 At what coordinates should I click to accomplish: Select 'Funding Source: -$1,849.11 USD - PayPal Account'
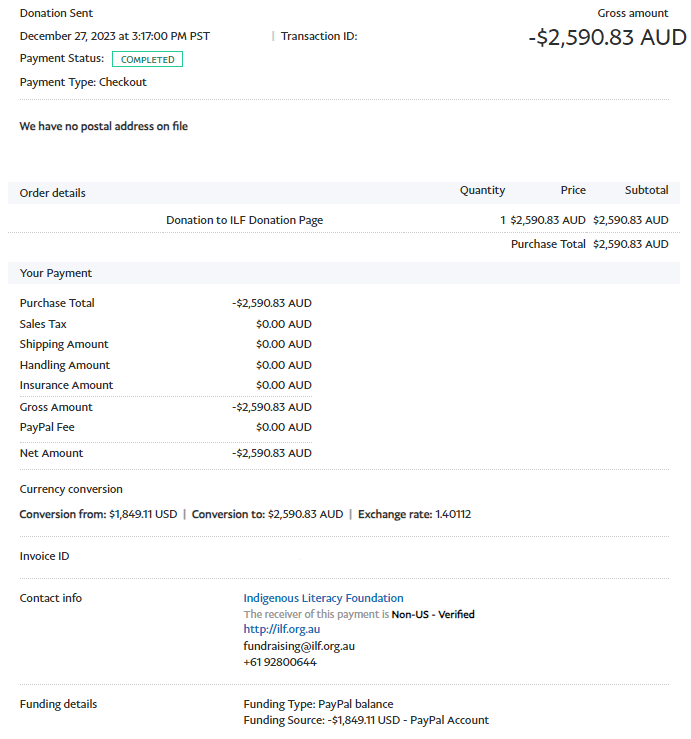coord(366,720)
